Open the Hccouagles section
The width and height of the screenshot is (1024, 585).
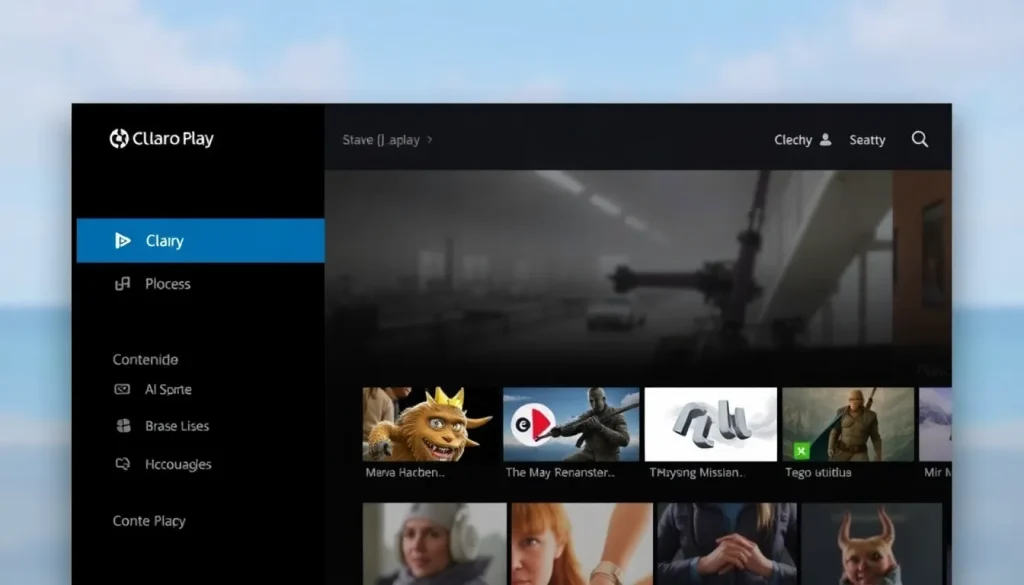click(178, 465)
